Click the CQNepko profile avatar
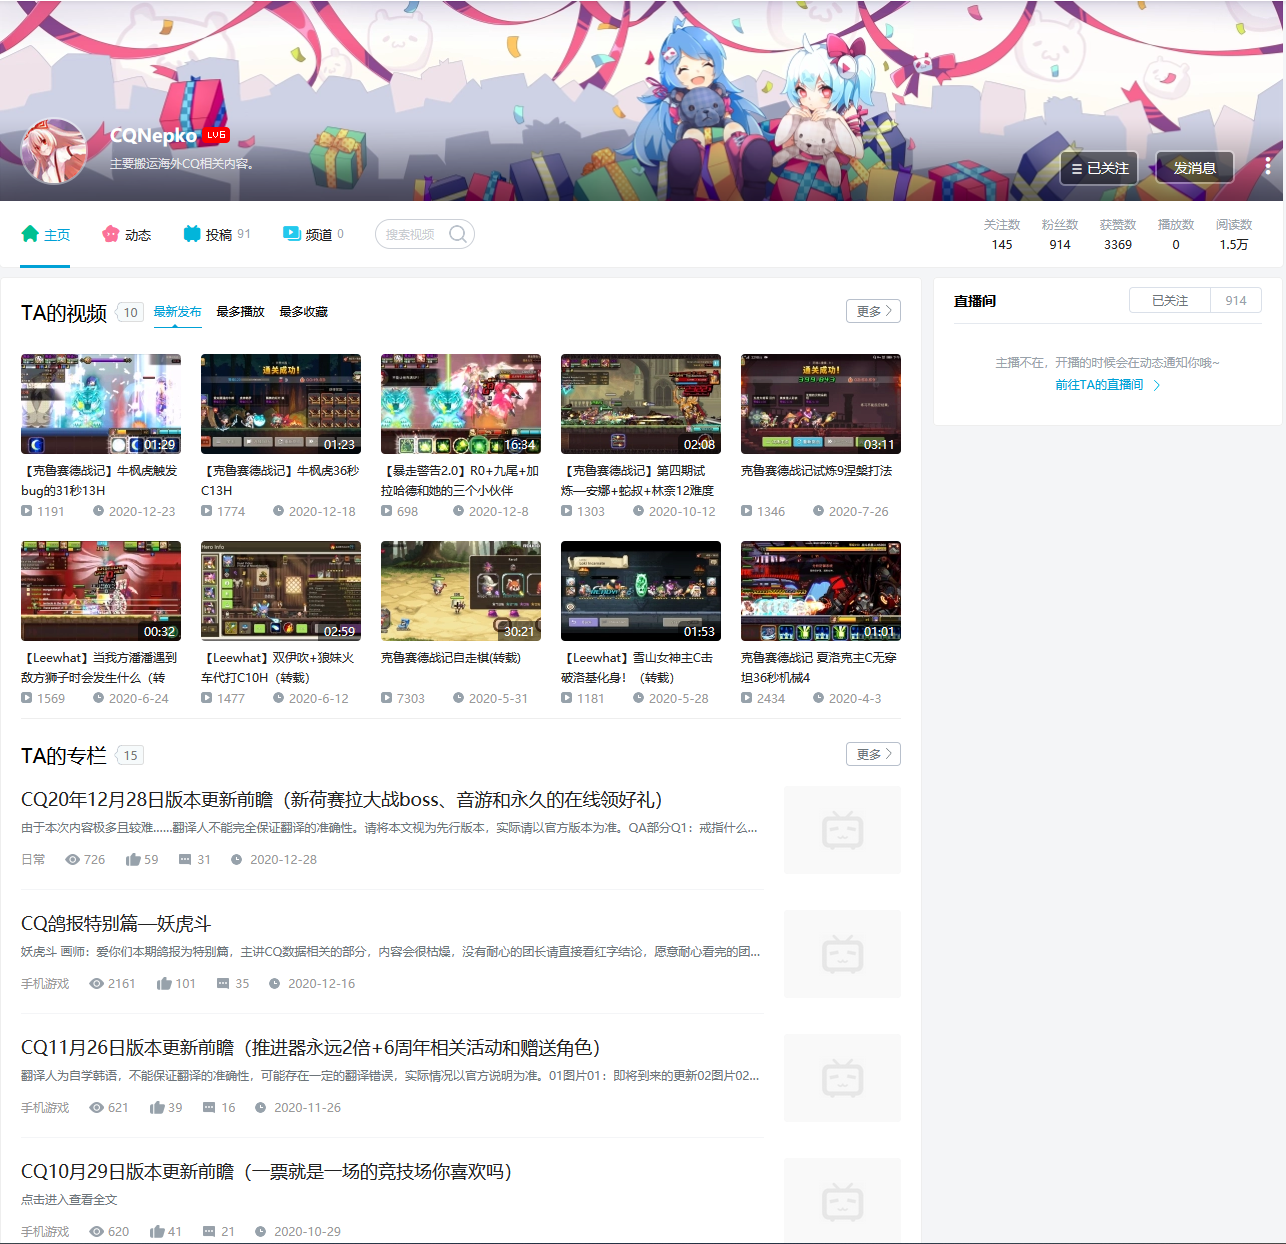The height and width of the screenshot is (1244, 1286). tap(54, 152)
